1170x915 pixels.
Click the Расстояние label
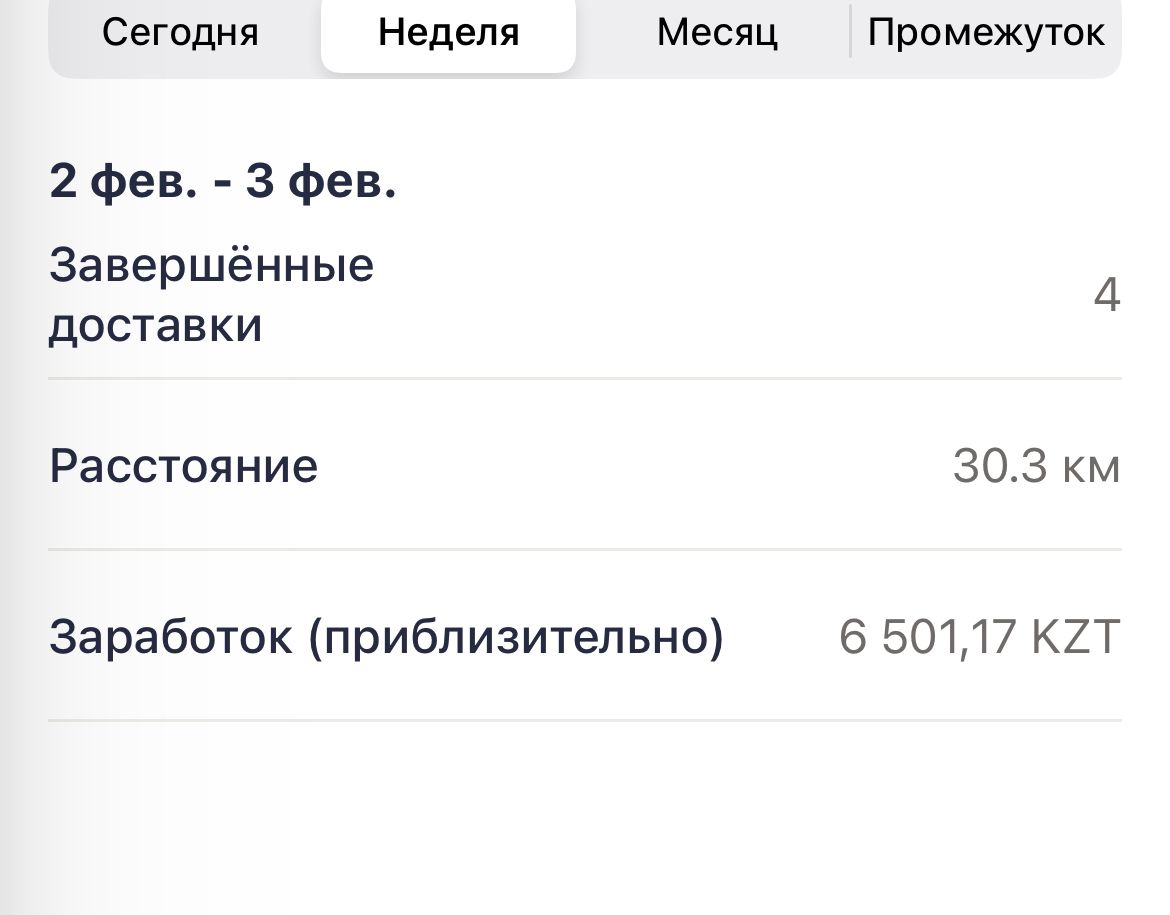pyautogui.click(x=183, y=466)
